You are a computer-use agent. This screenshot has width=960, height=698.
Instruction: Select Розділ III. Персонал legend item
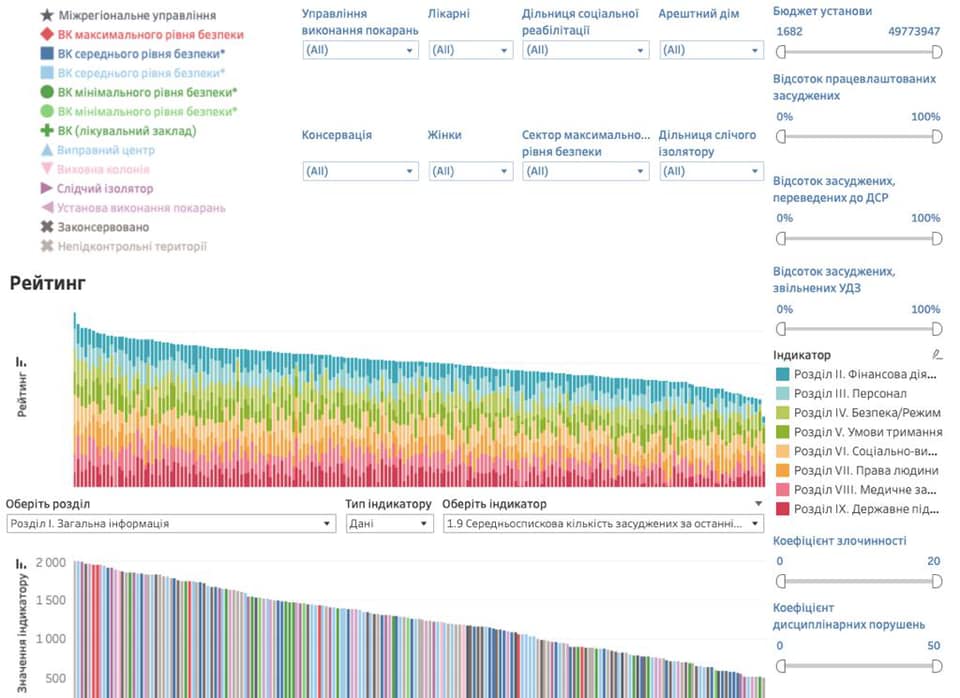(850, 393)
